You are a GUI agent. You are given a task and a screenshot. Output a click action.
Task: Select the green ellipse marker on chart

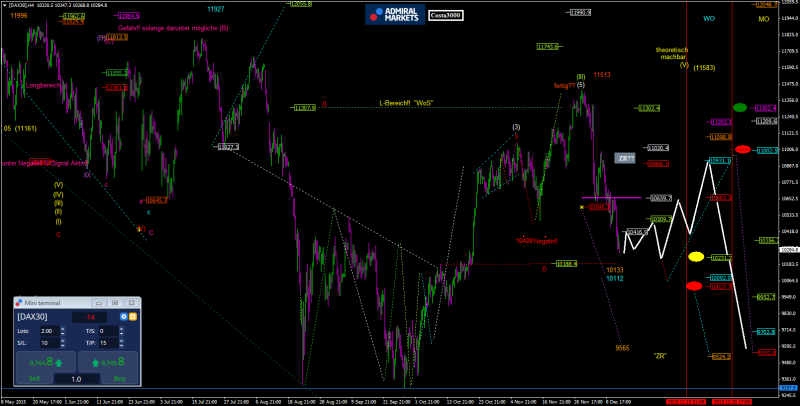(x=740, y=107)
